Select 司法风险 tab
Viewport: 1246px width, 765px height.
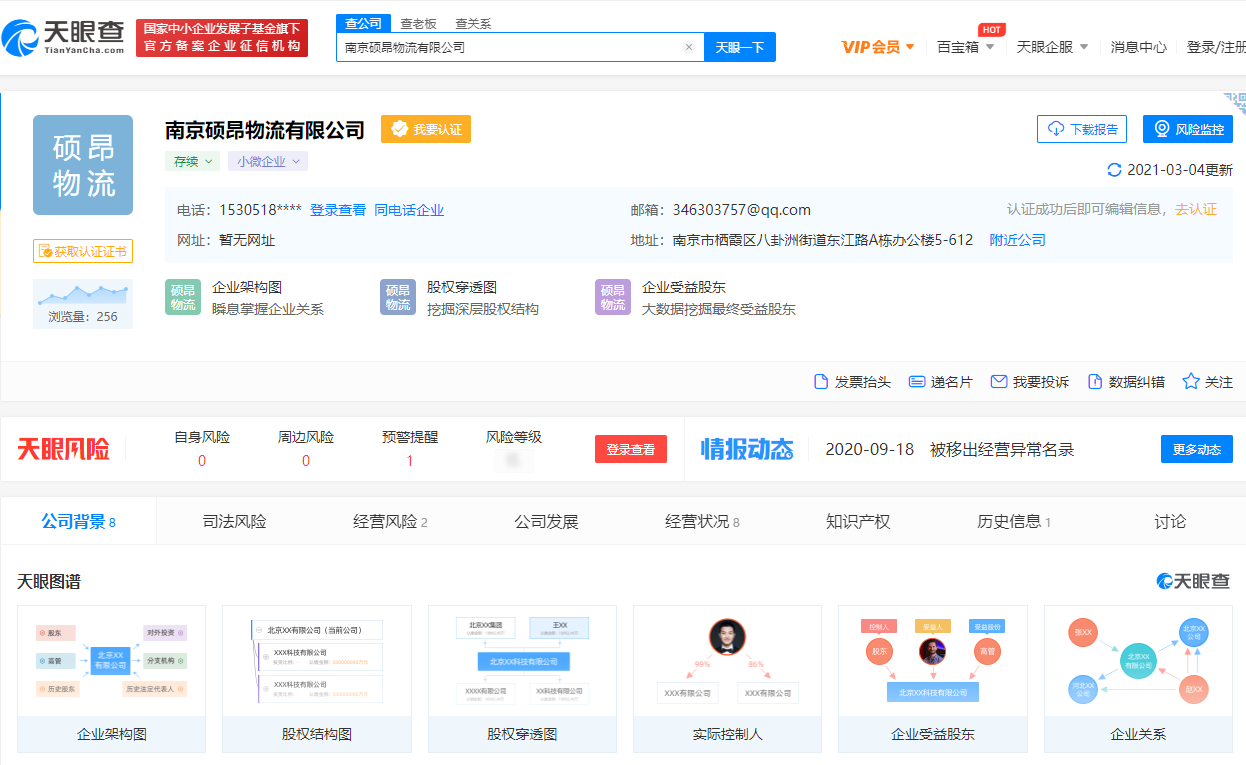click(x=235, y=521)
